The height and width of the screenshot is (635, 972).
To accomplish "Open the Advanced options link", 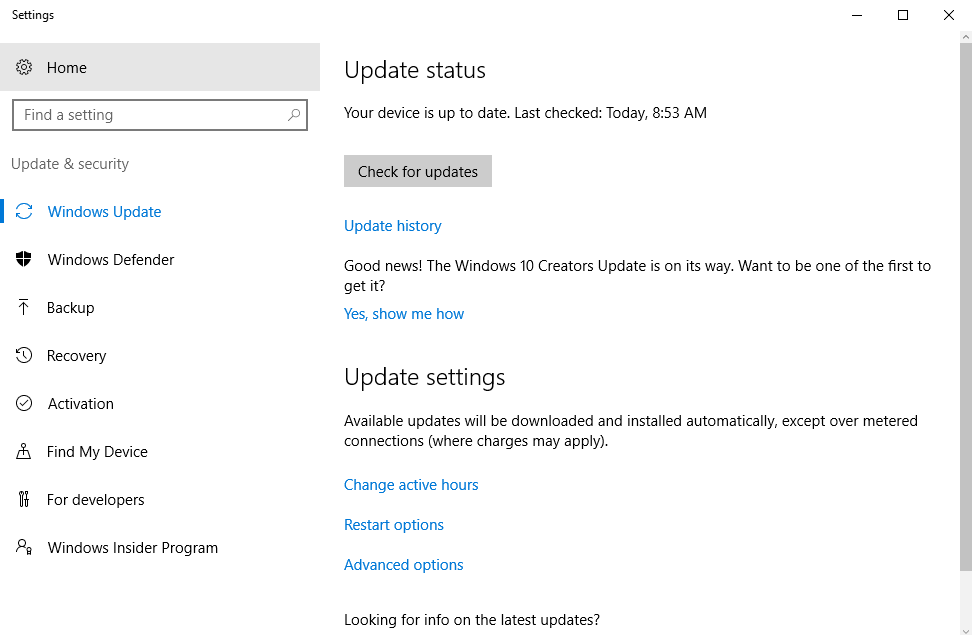I will point(404,565).
